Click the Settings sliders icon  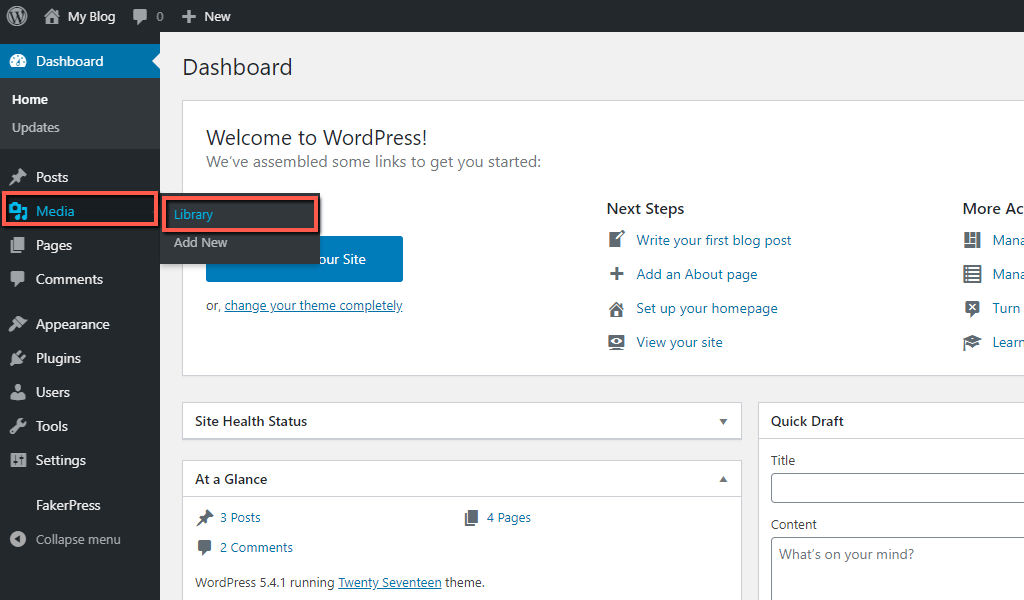[x=18, y=460]
